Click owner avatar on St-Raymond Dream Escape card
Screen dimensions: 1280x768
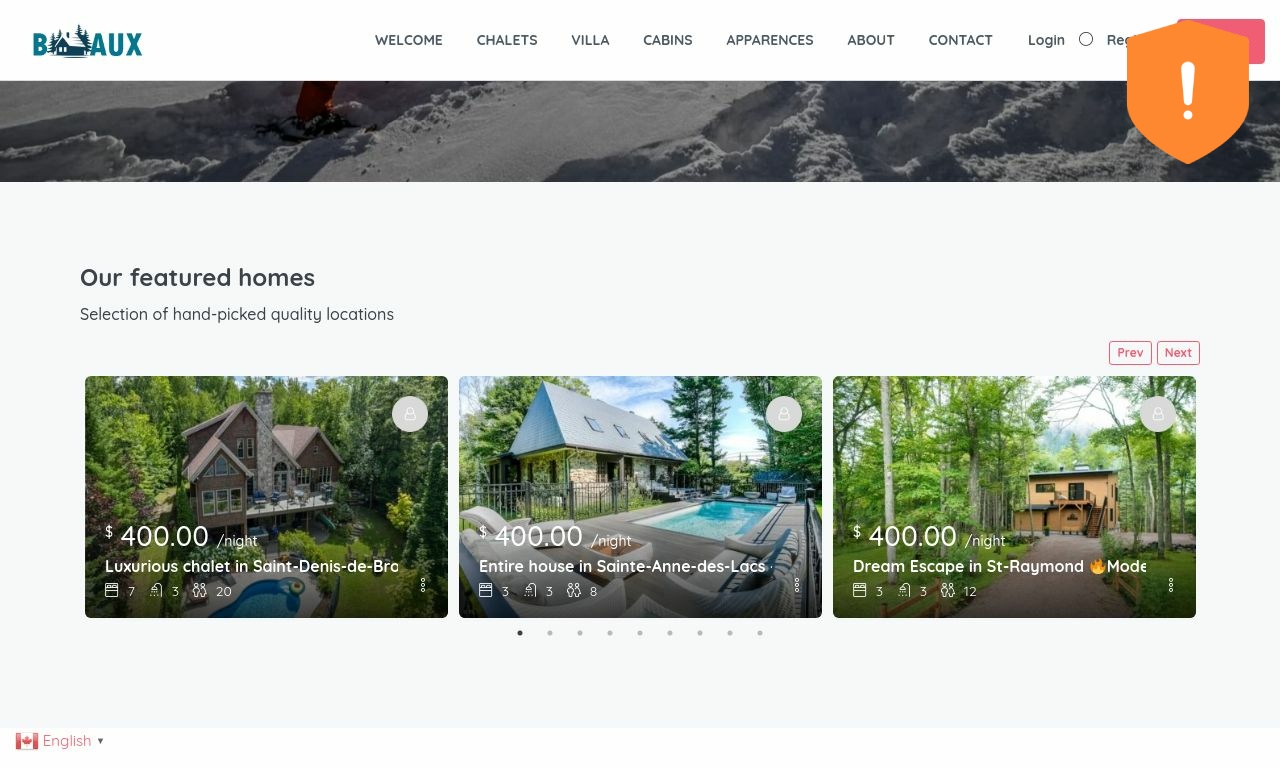(x=1158, y=414)
